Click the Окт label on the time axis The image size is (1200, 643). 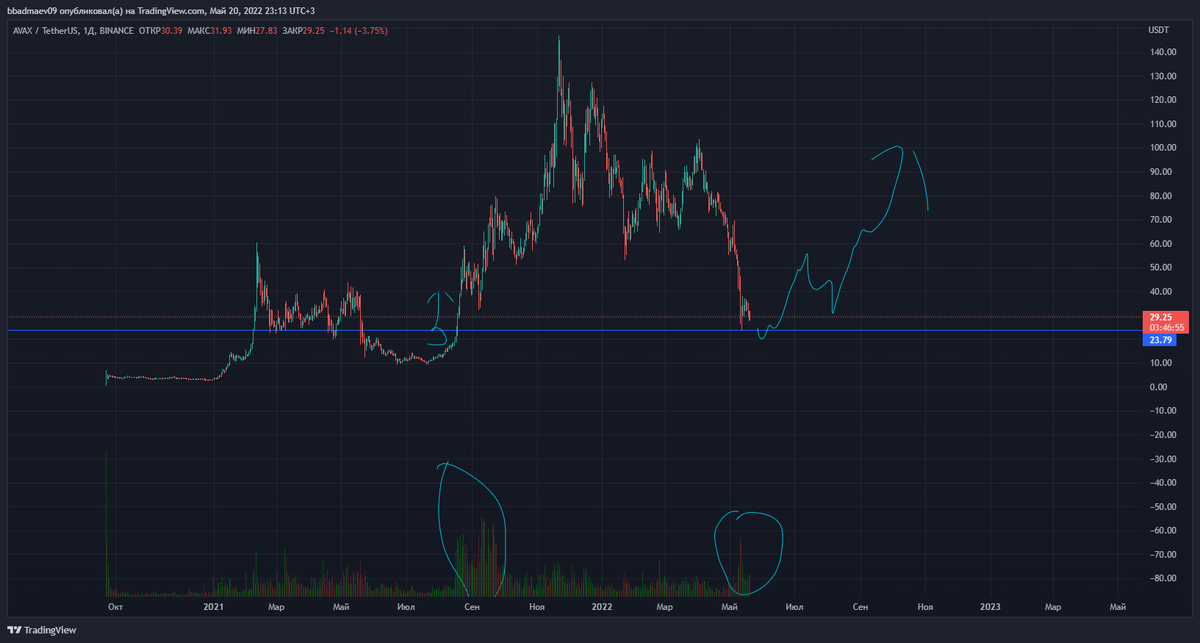click(x=116, y=607)
